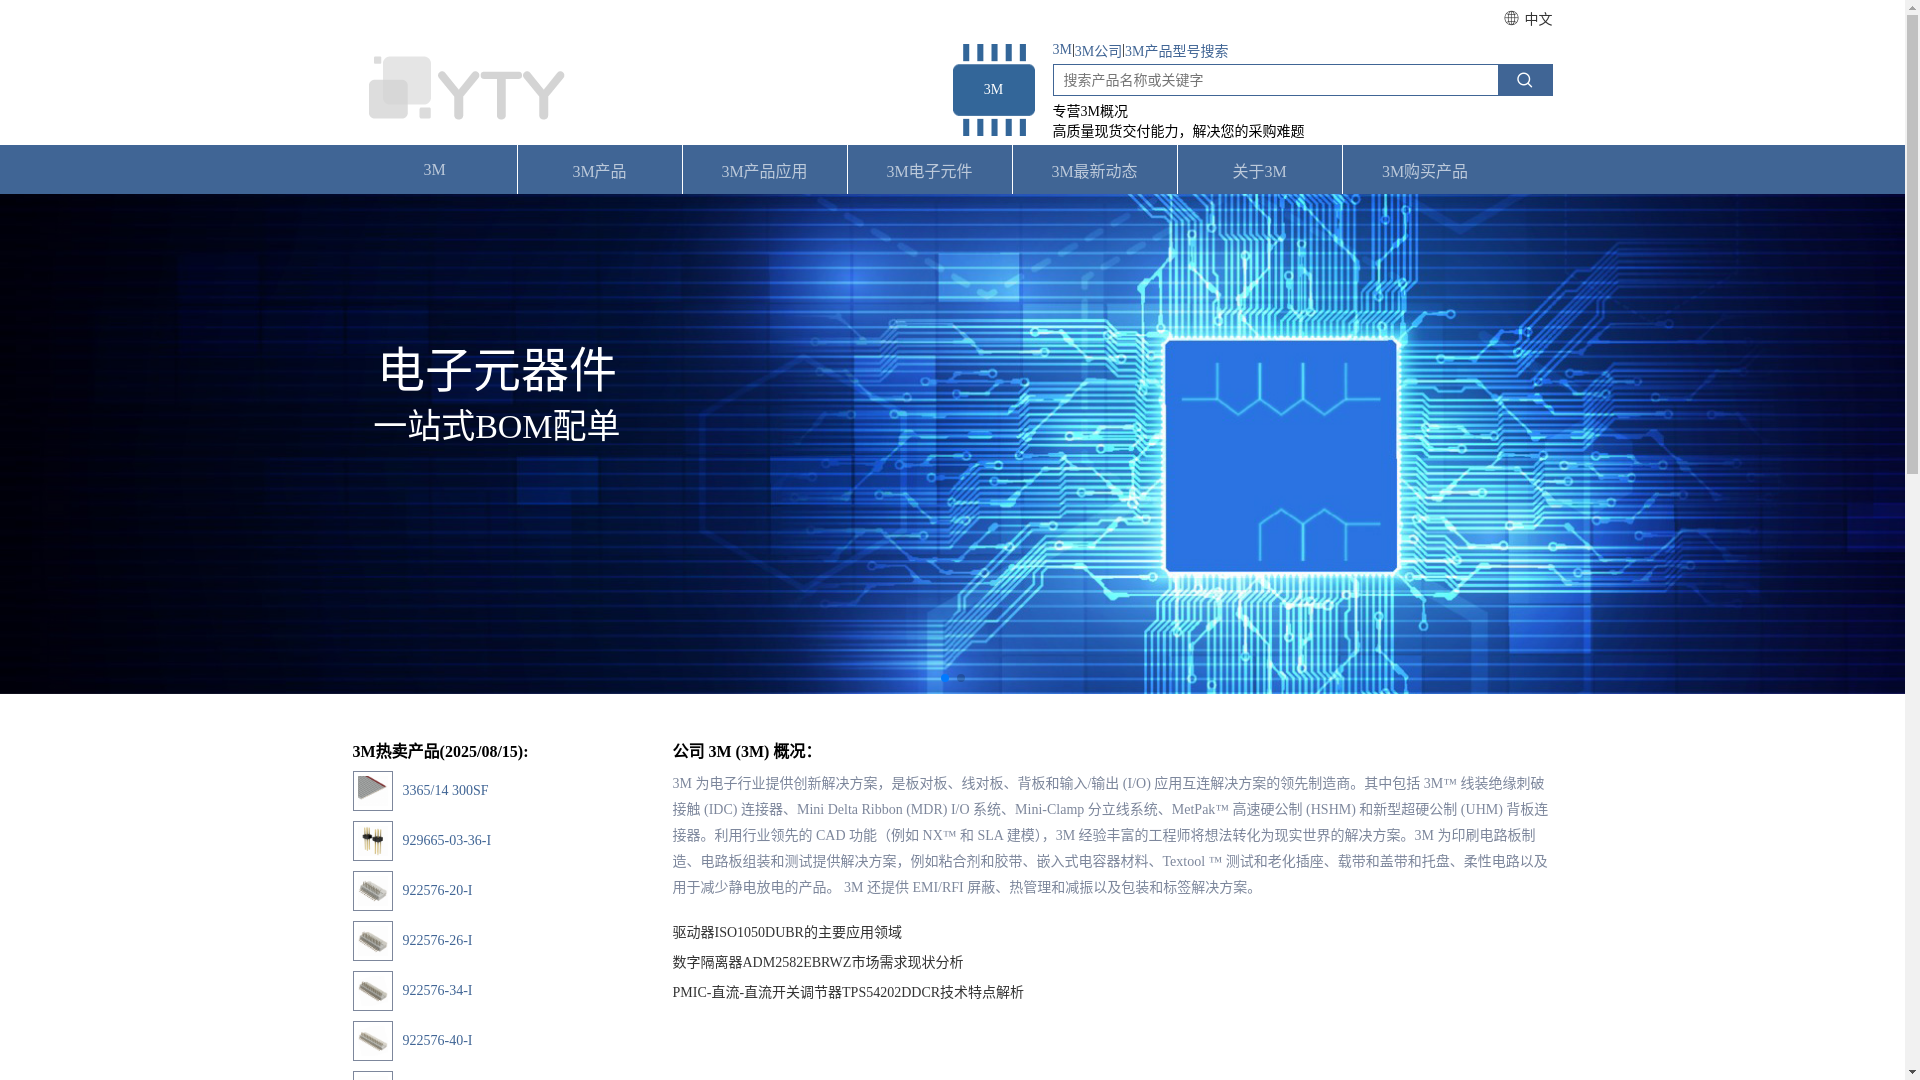The height and width of the screenshot is (1080, 1920).
Task: Select second carousel slide dot
Action: tap(961, 678)
